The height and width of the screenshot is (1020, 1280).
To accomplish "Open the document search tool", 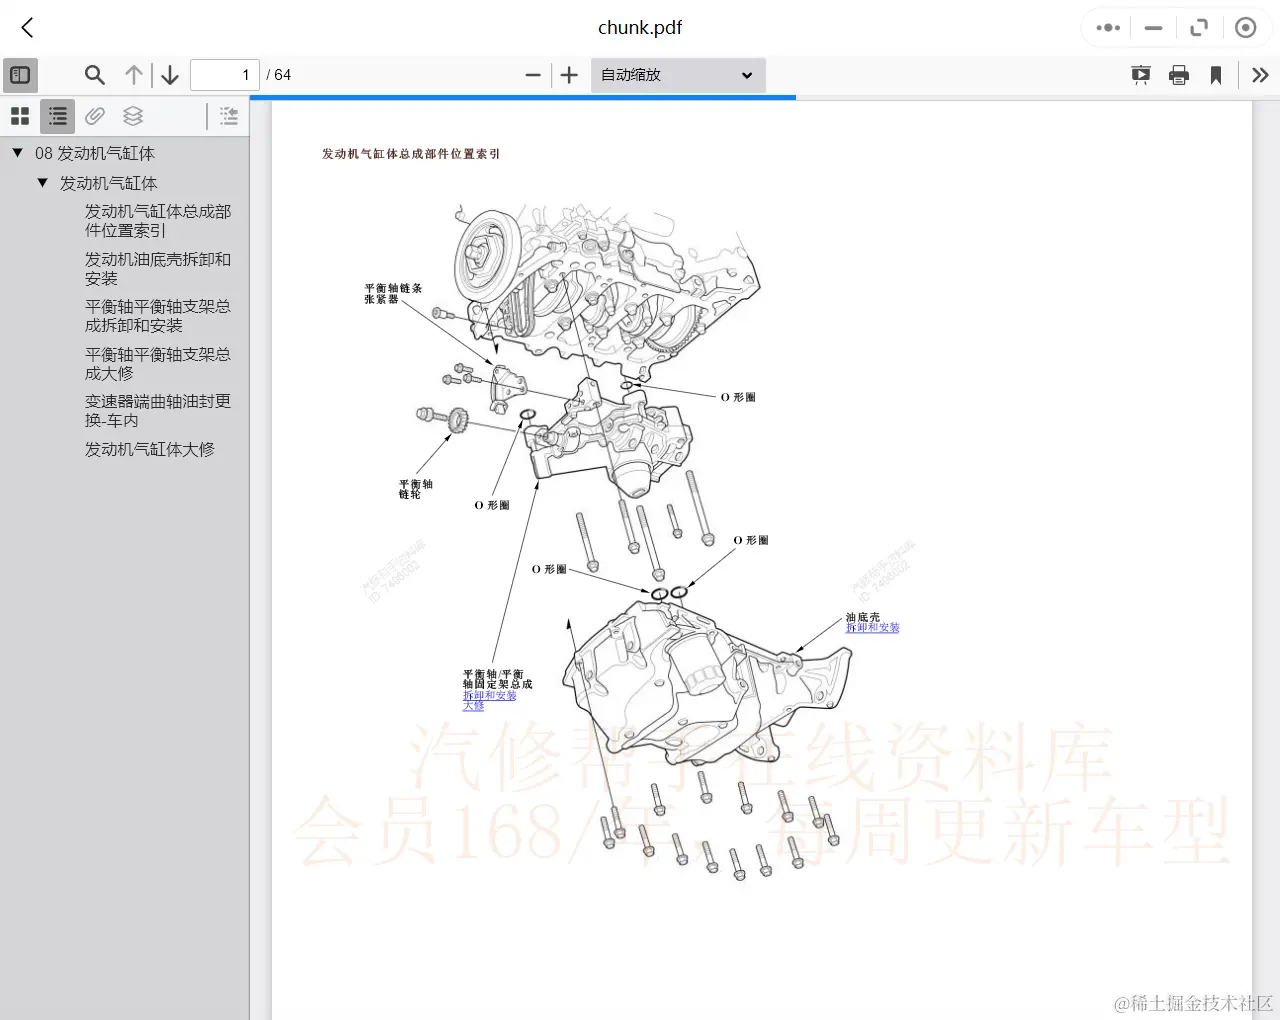I will pyautogui.click(x=94, y=74).
